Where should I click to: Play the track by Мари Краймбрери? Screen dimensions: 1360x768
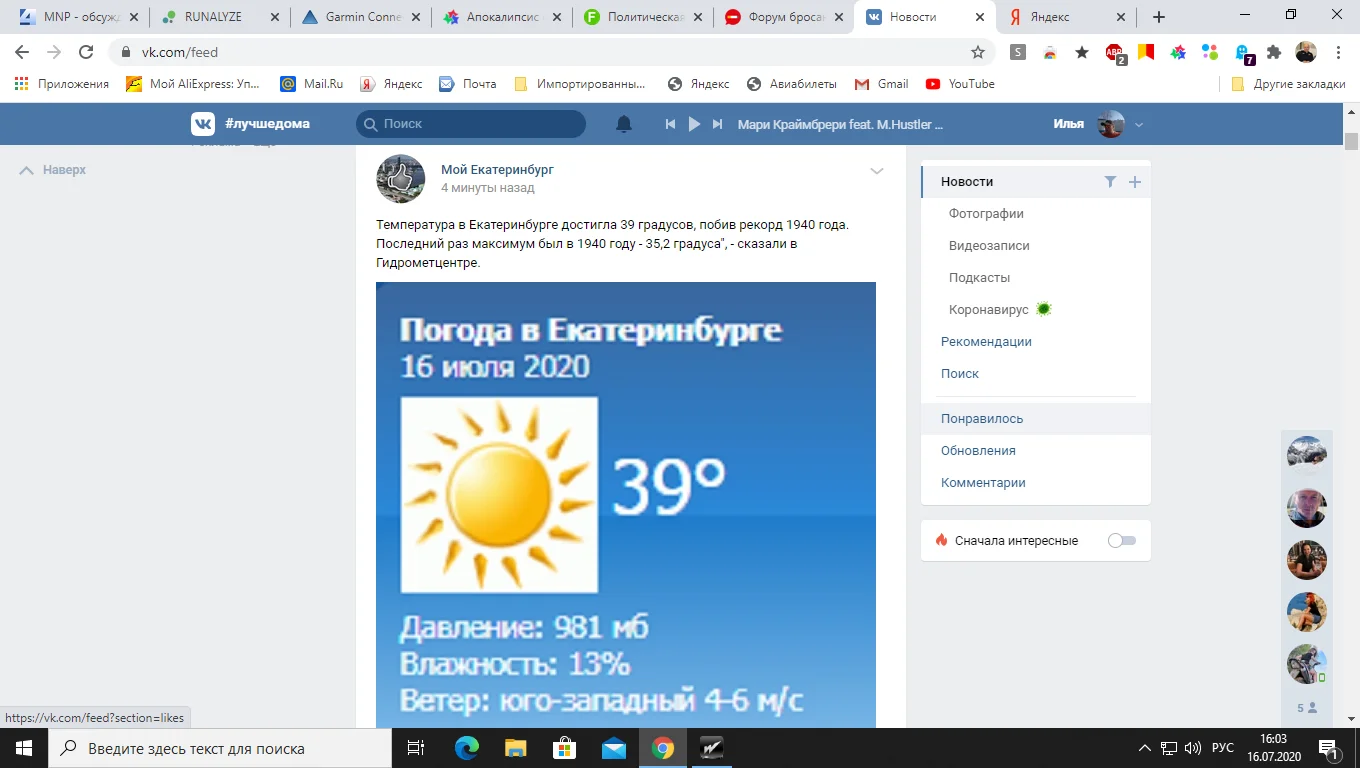694,123
